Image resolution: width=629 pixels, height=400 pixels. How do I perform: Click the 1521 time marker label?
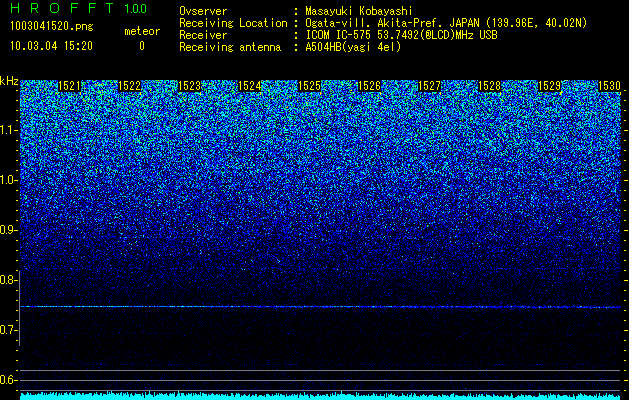coord(69,86)
